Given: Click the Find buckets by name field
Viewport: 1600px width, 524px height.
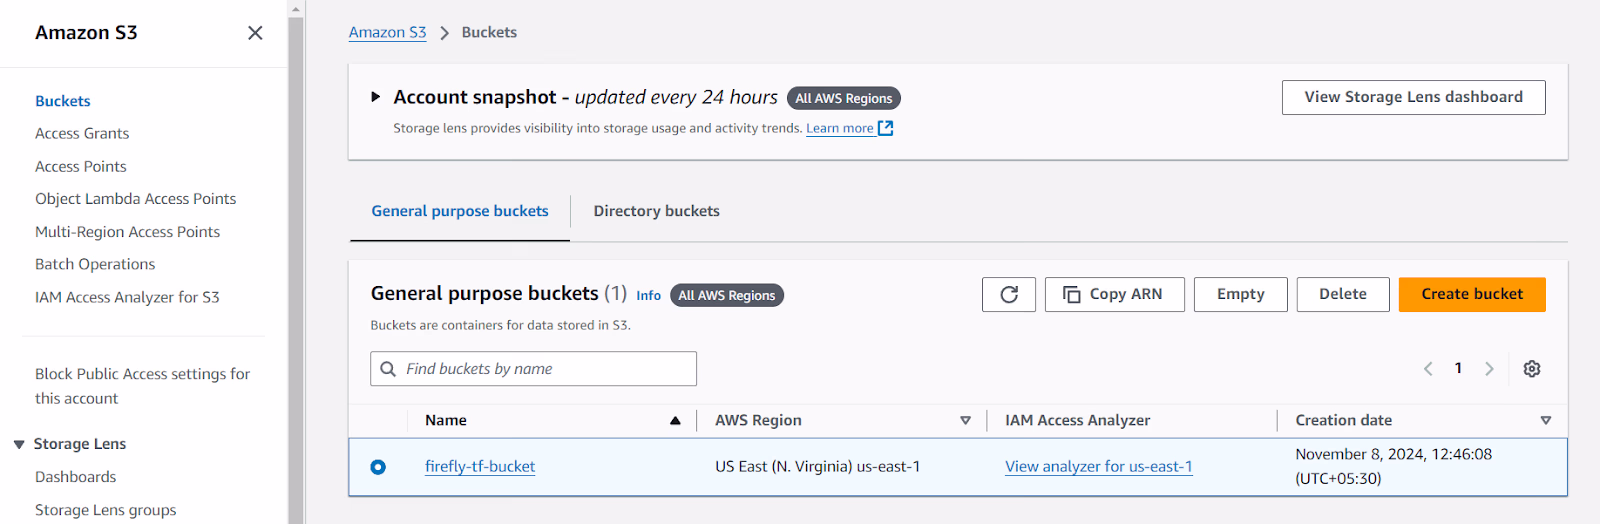Looking at the screenshot, I should pos(534,369).
